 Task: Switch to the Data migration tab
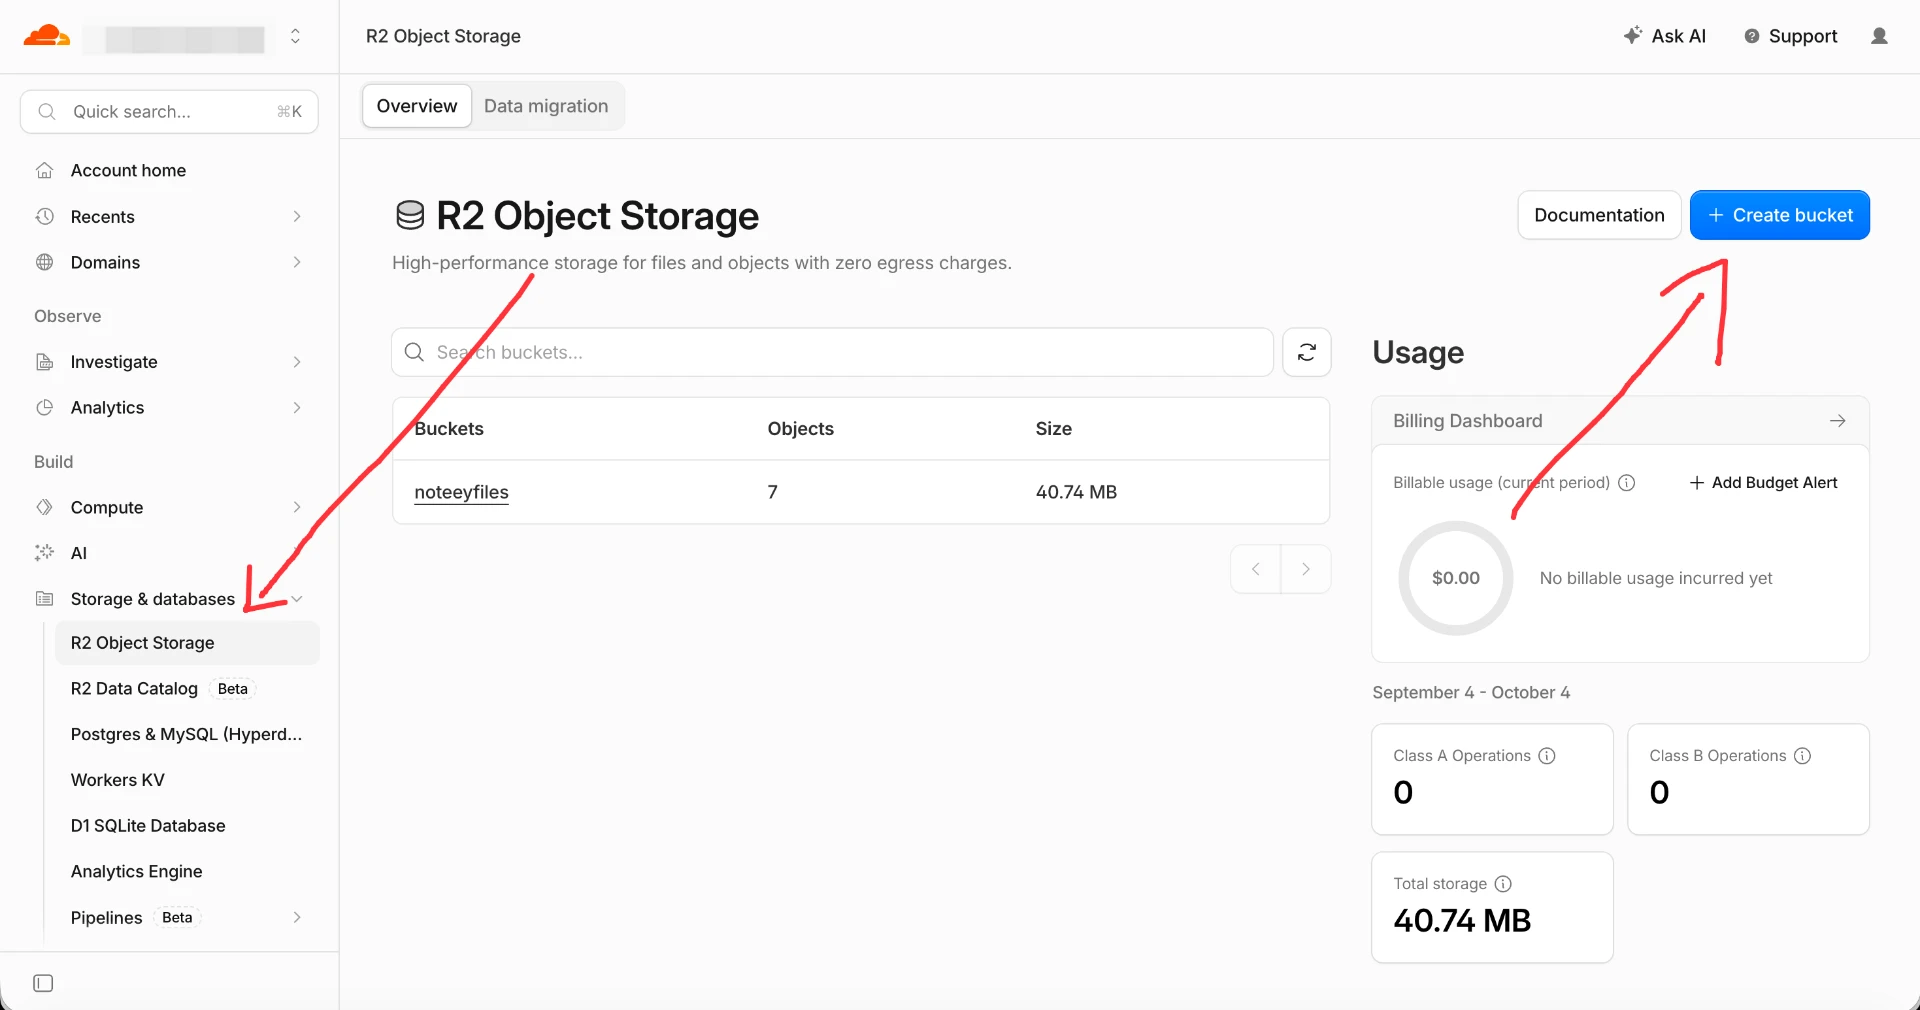546,106
